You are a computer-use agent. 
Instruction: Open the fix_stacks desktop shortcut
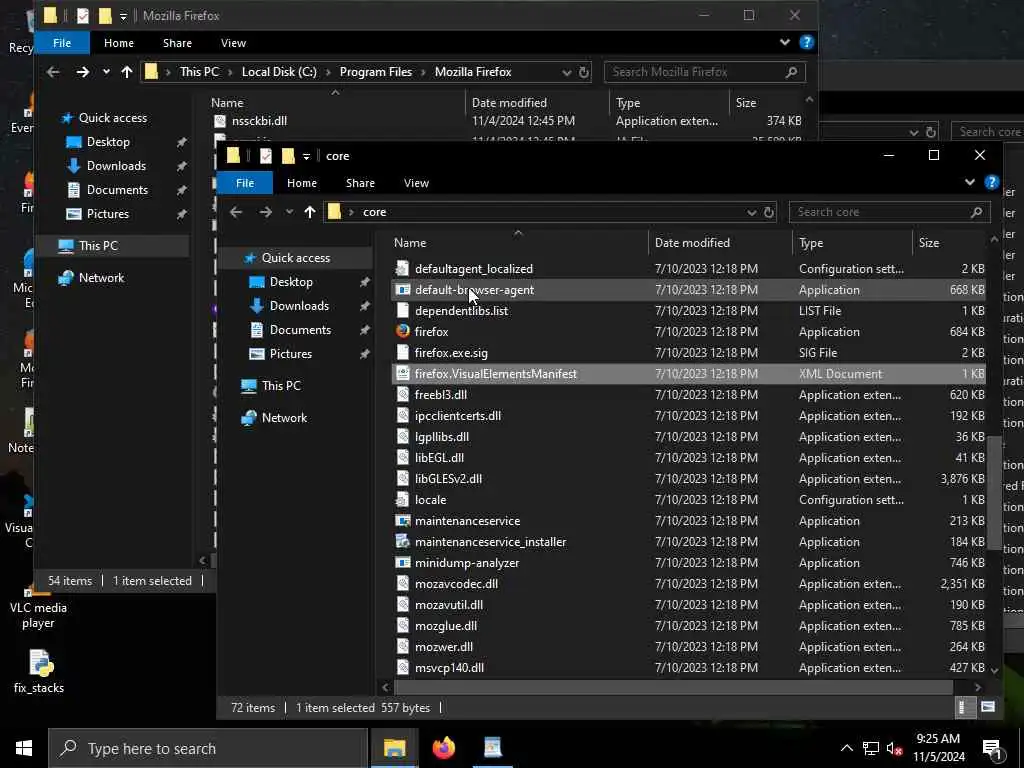(39, 671)
